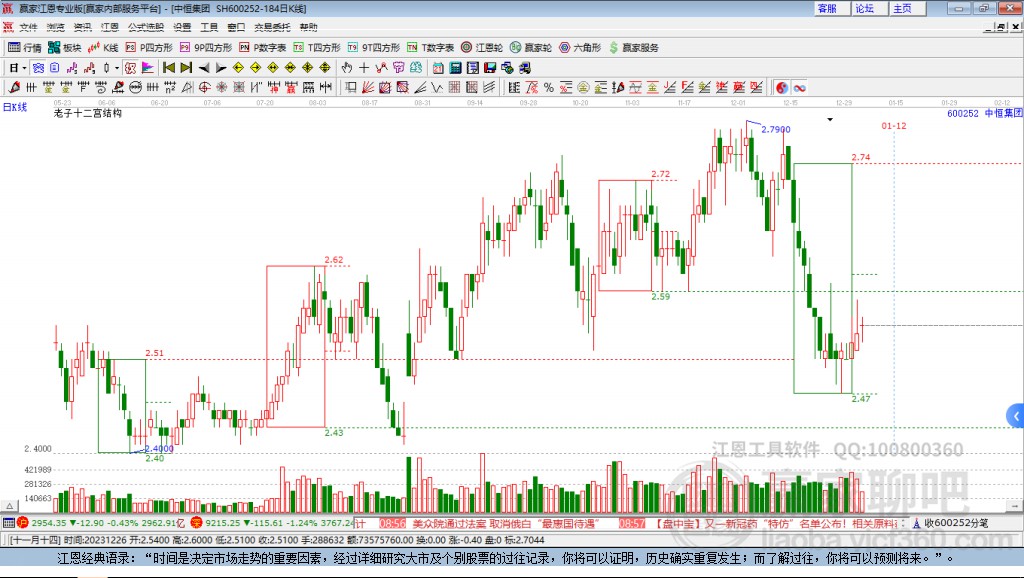Open the 浏览 menu
Viewport: 1024px width, 578px height.
(56, 27)
